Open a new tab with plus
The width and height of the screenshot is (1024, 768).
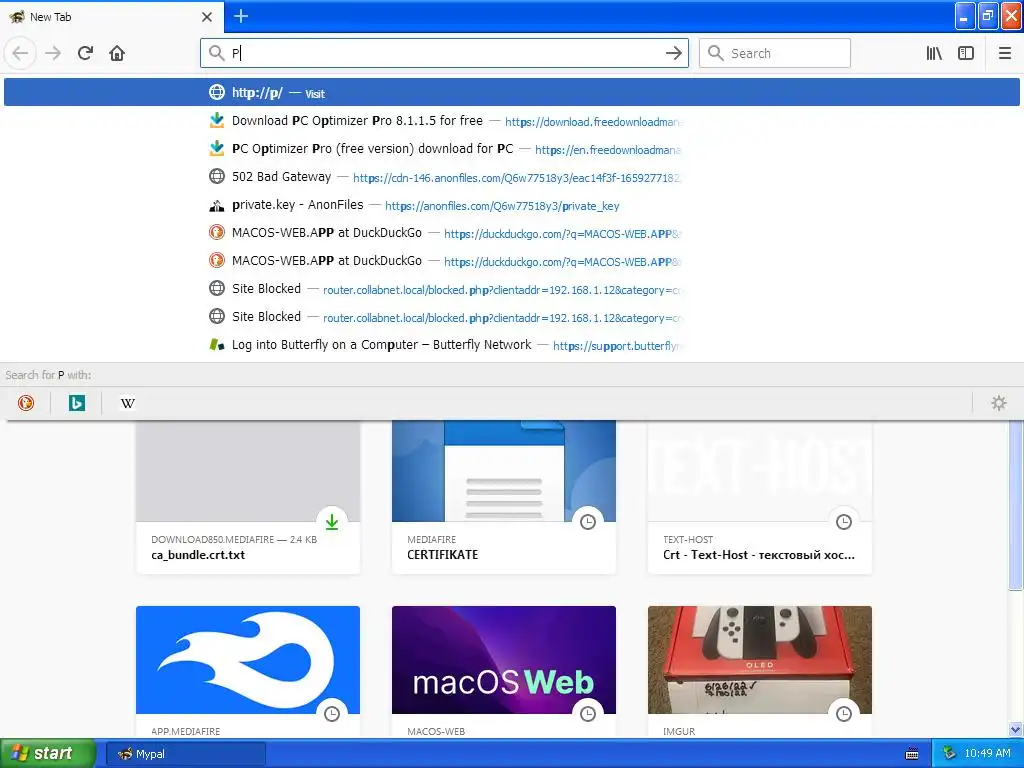pyautogui.click(x=241, y=16)
